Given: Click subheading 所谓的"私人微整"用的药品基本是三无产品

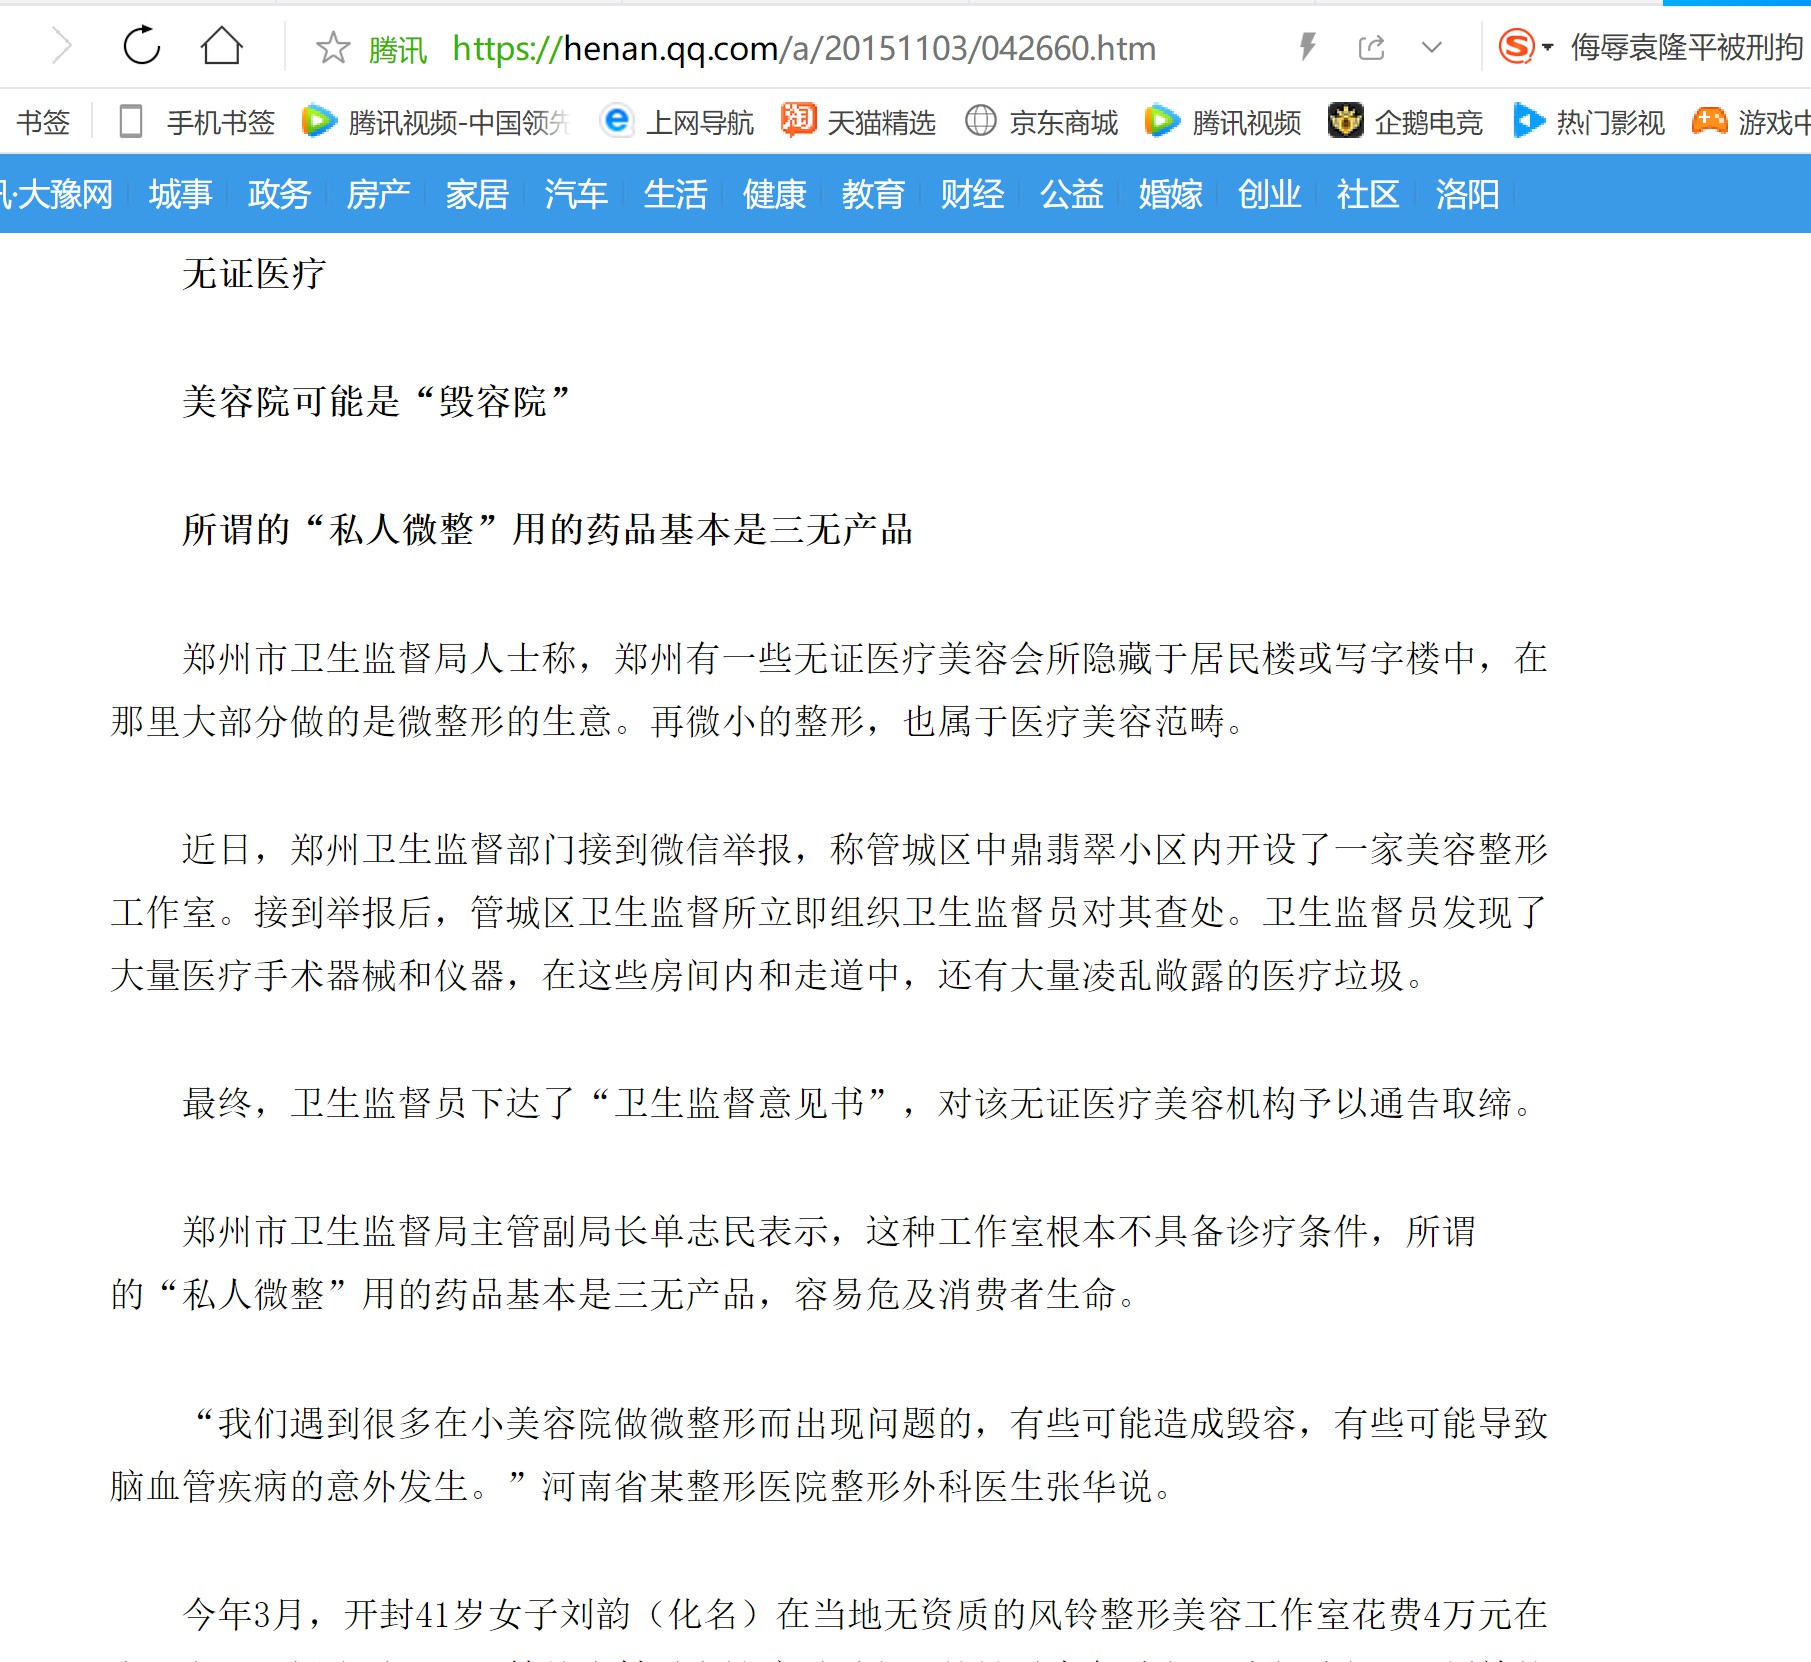Looking at the screenshot, I should (547, 530).
